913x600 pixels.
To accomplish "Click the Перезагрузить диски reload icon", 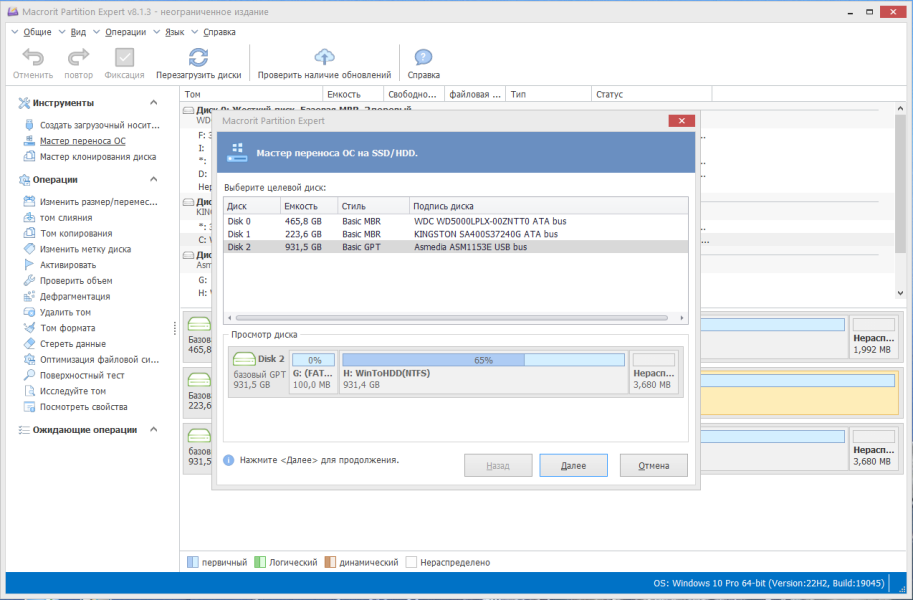I will point(198,57).
